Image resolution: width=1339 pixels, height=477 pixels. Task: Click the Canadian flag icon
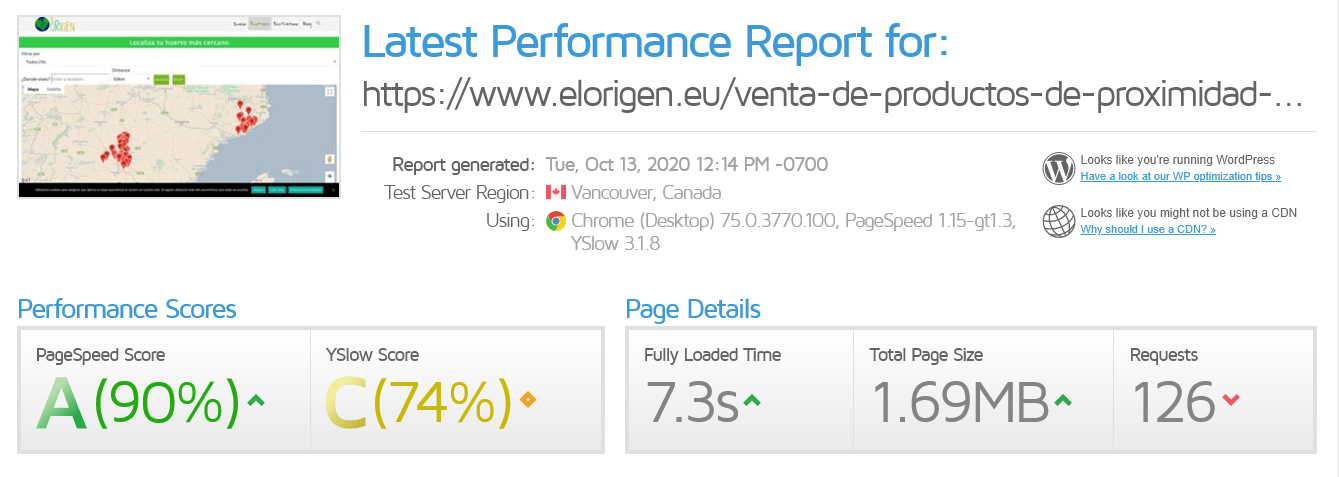555,192
